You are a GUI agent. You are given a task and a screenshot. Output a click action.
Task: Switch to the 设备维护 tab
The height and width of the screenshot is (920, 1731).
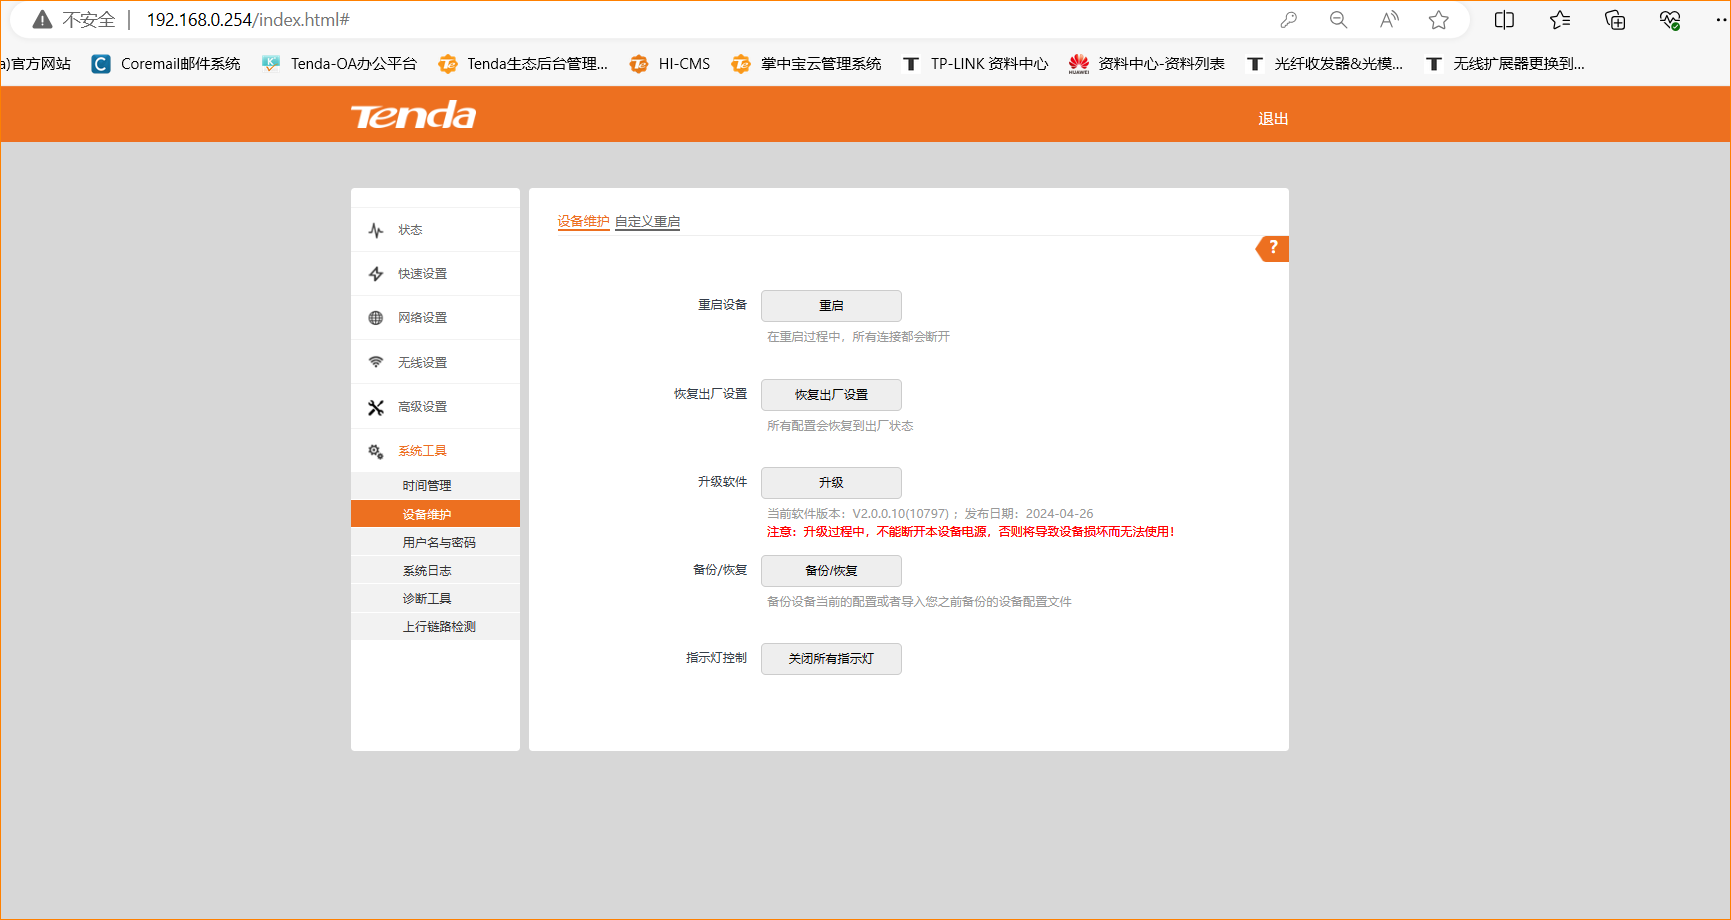(x=583, y=222)
